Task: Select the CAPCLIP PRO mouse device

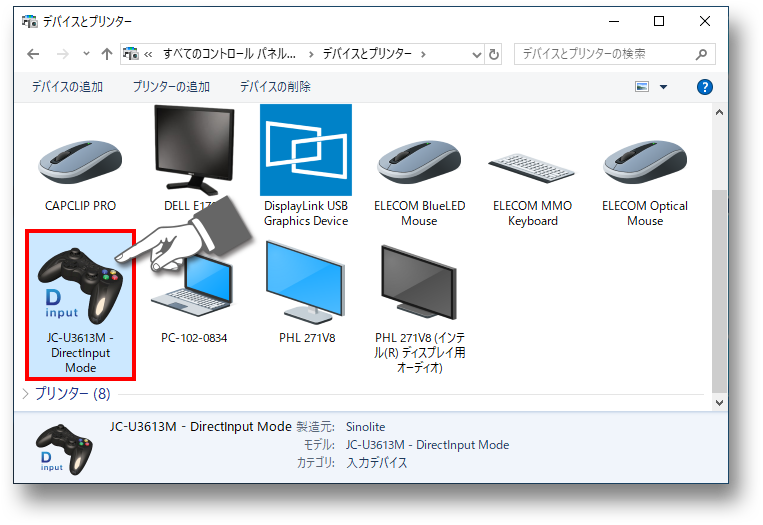Action: point(80,163)
